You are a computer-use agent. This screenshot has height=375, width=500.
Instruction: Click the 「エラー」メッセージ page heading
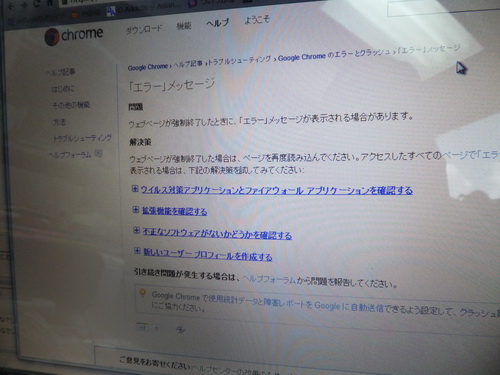(172, 85)
